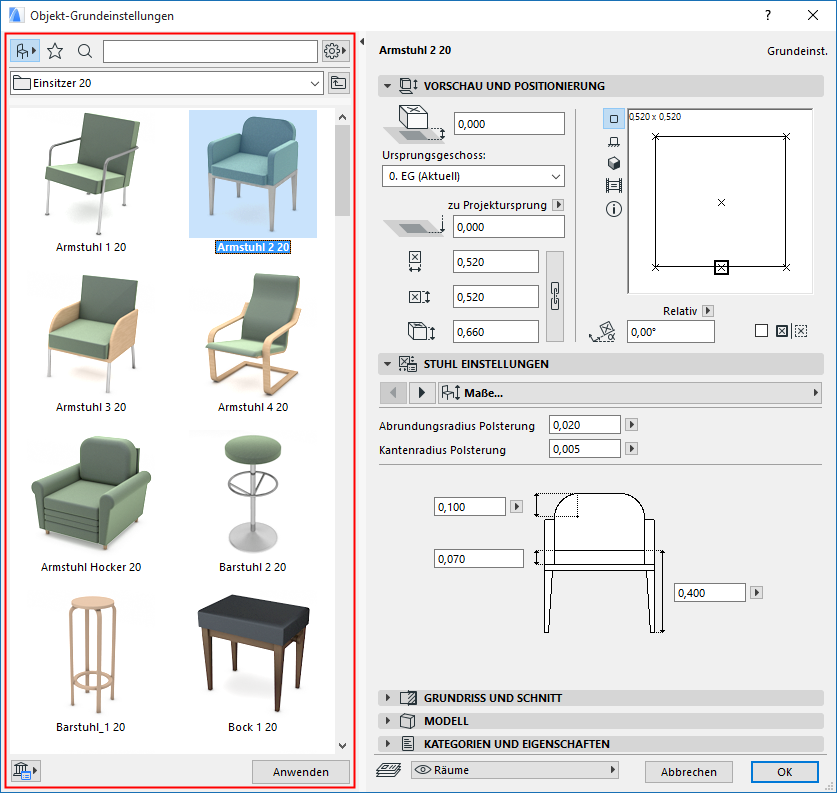Expand the Grundriss und Schnitt section
This screenshot has width=837, height=793.
pos(492,698)
